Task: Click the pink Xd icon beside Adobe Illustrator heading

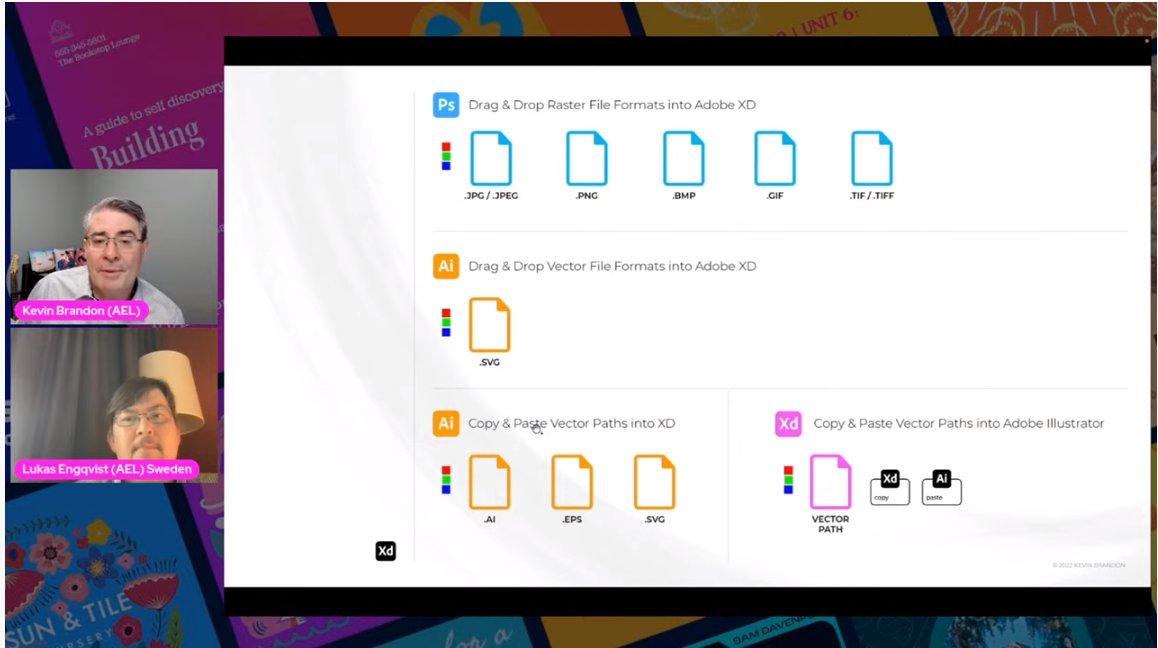Action: click(x=788, y=424)
